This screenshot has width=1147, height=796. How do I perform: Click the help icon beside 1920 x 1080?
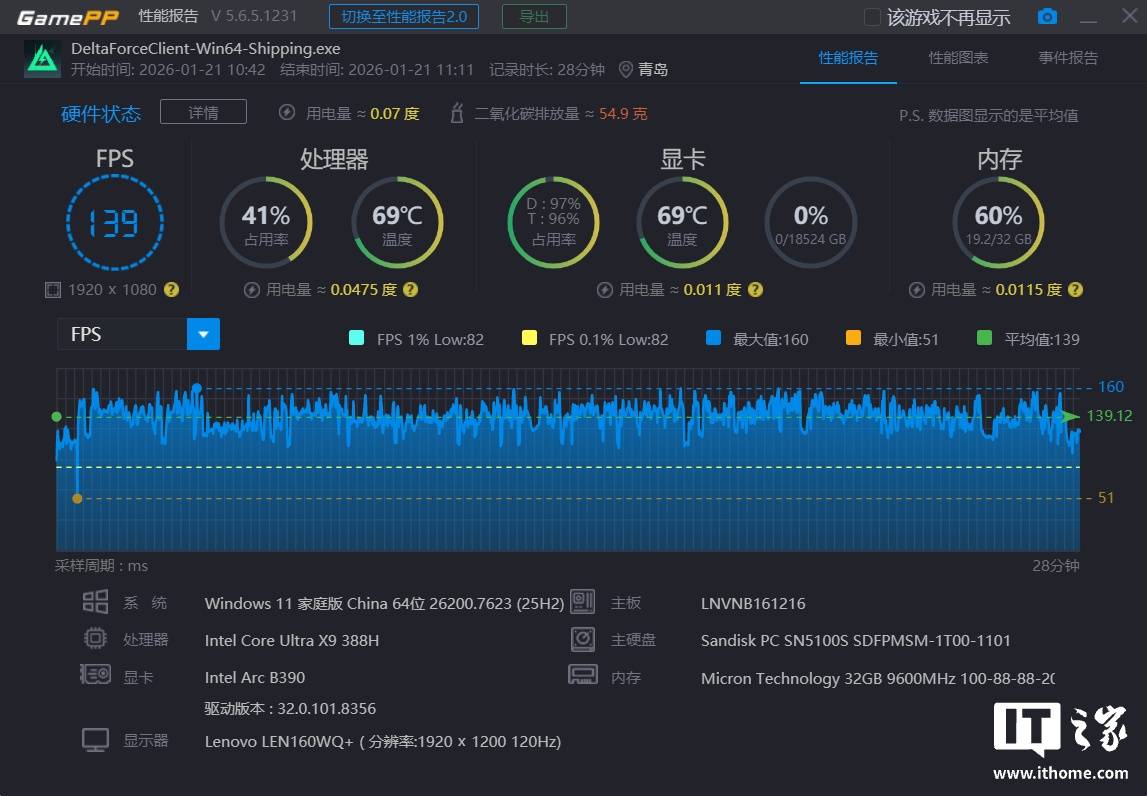(x=171, y=290)
